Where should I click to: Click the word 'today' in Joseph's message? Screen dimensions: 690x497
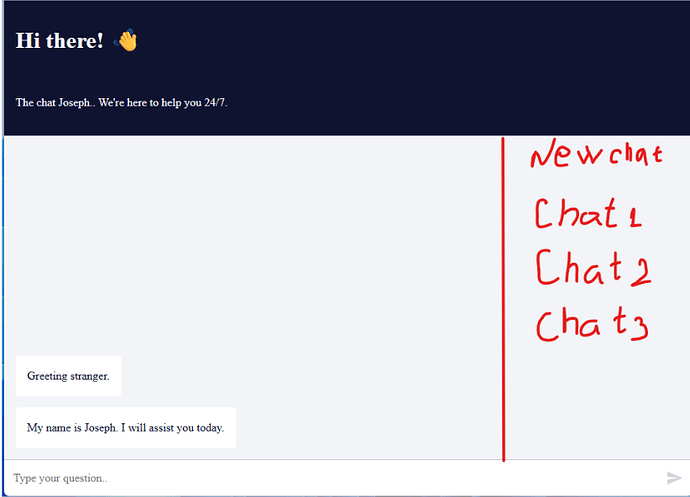(x=210, y=428)
